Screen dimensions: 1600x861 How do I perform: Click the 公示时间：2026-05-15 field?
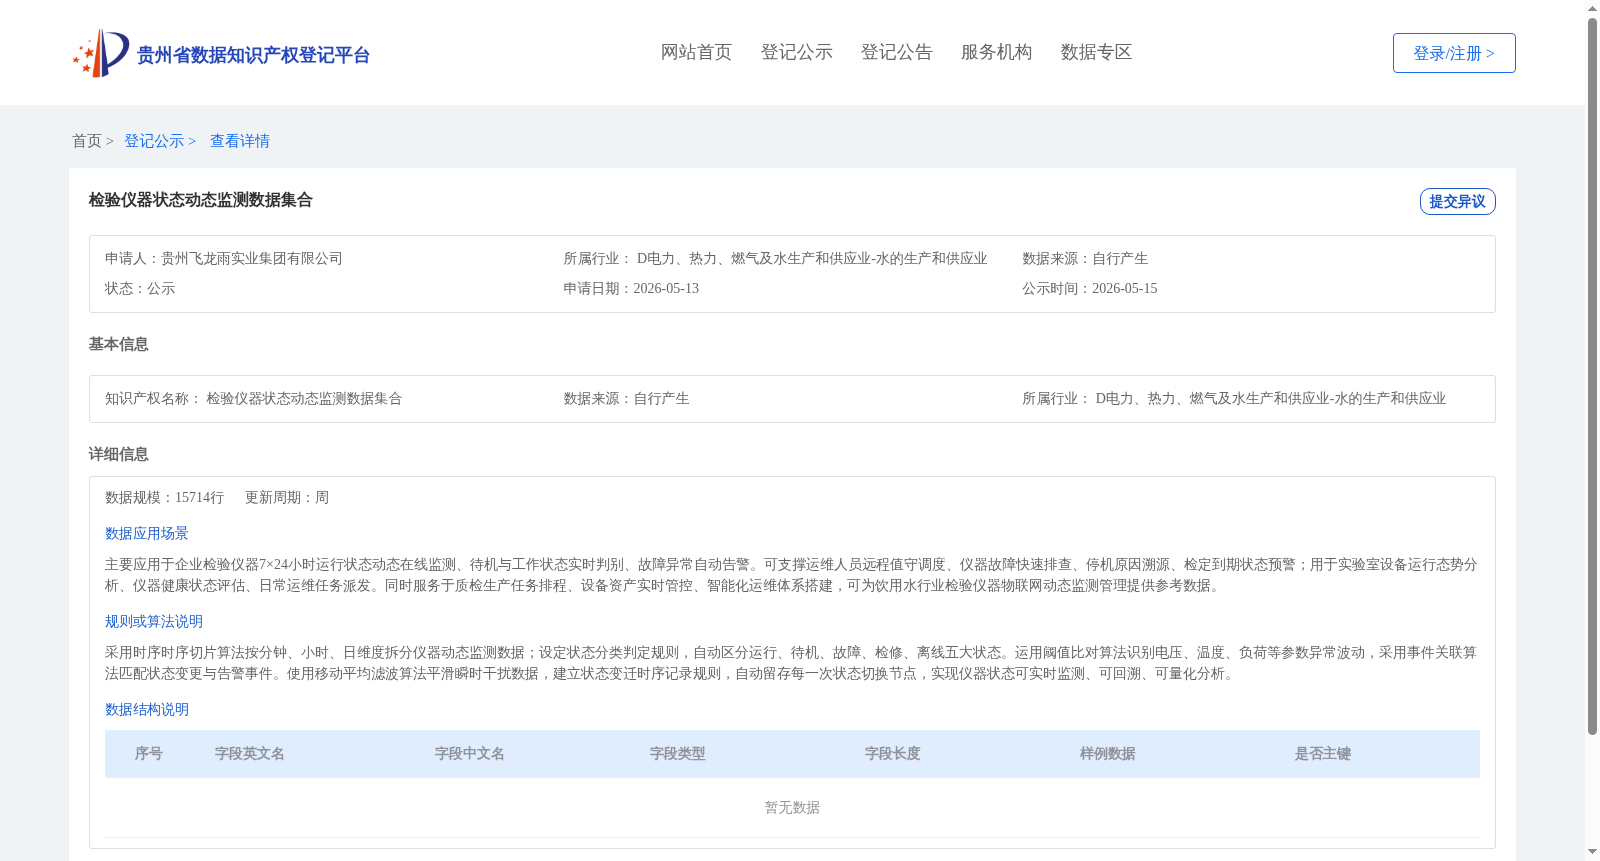click(1090, 288)
